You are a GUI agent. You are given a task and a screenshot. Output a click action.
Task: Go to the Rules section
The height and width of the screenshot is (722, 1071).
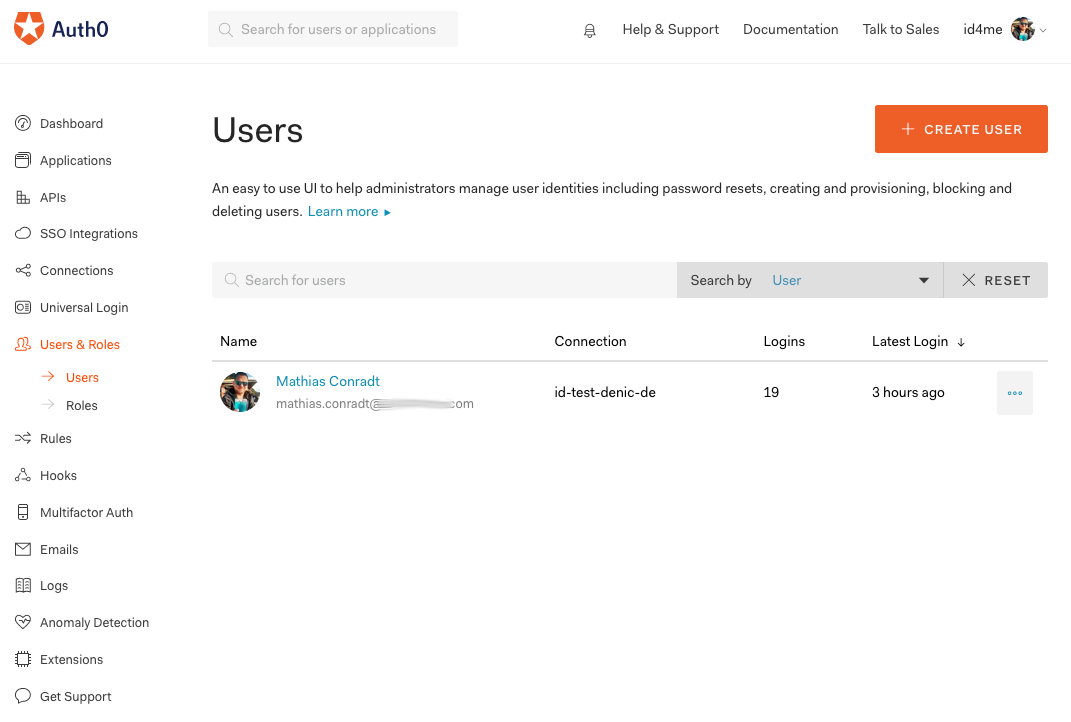[56, 439]
